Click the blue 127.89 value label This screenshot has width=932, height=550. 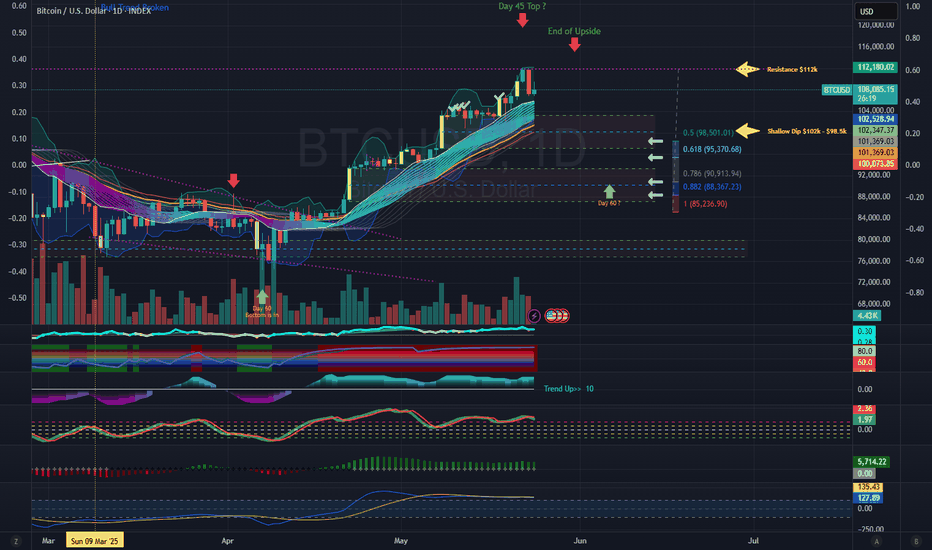pyautogui.click(x=868, y=498)
